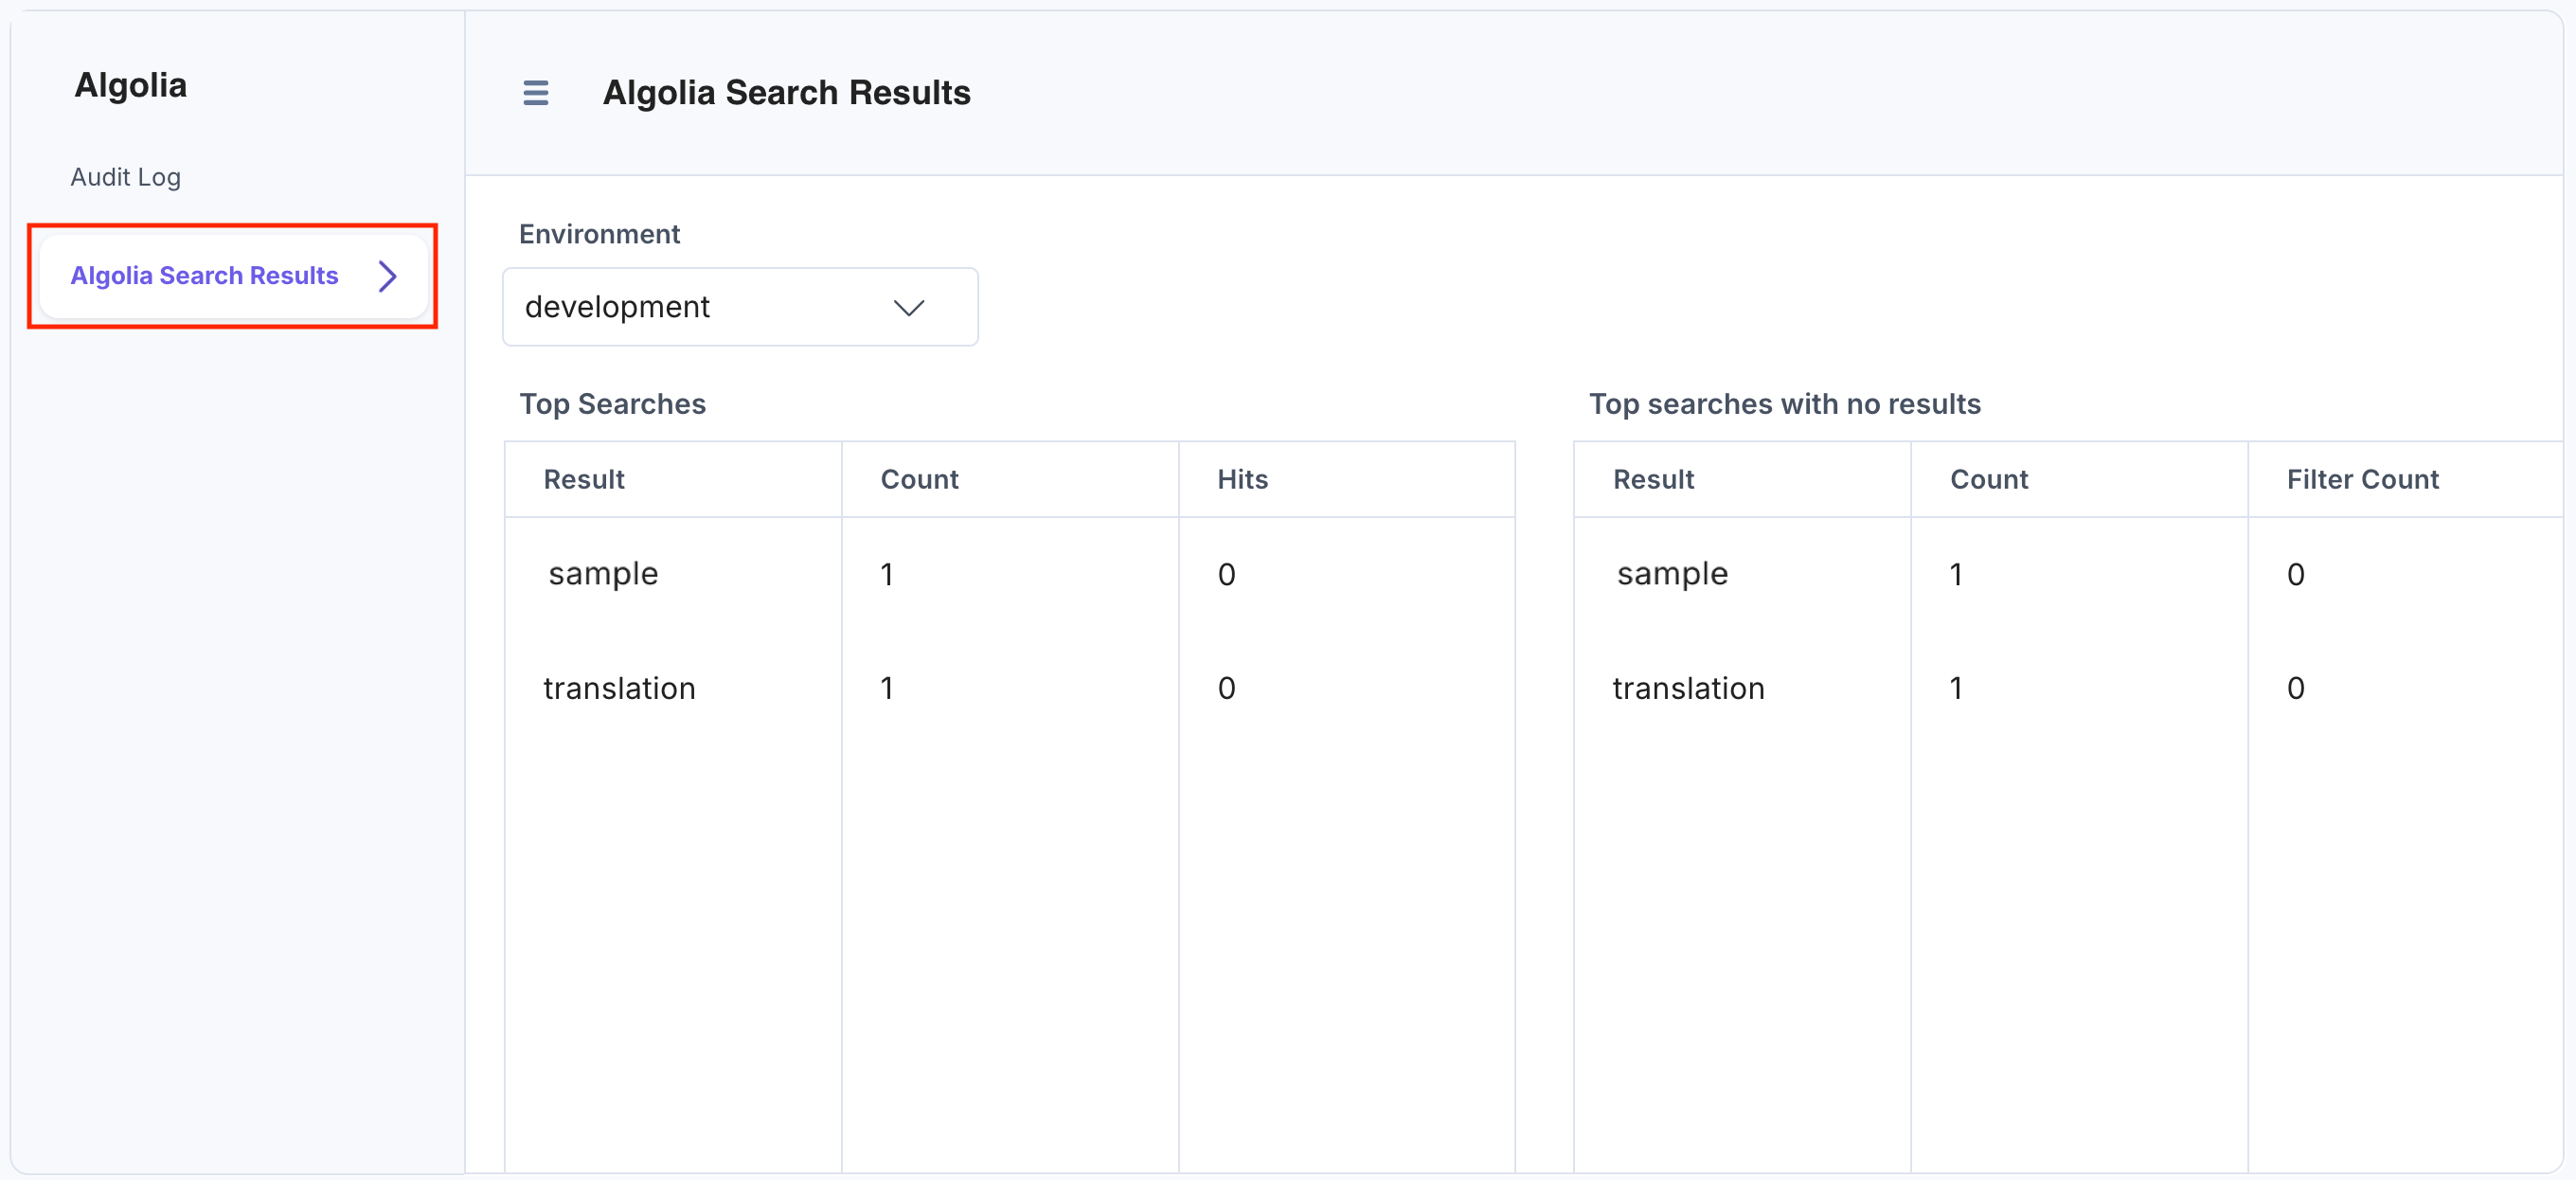
Task: Click the Count header in Top Searches
Action: pos(918,480)
